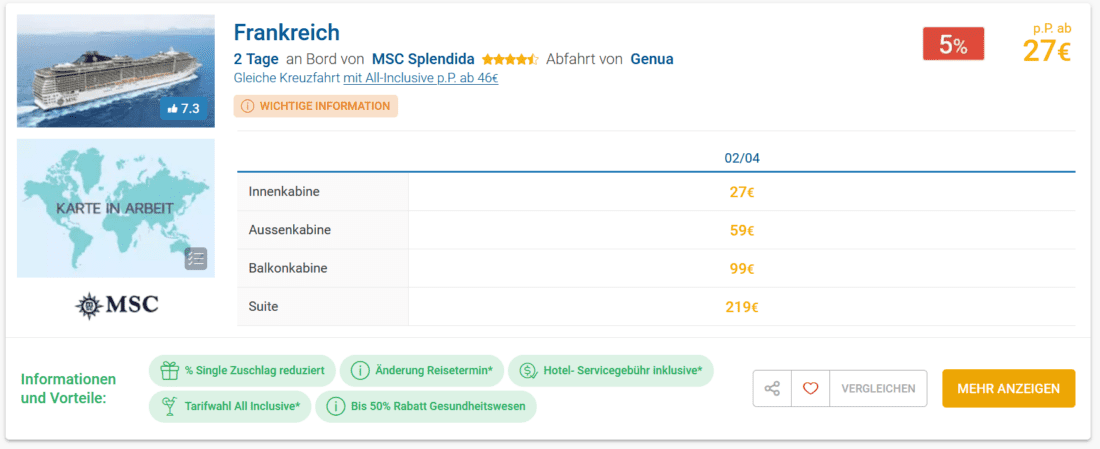The height and width of the screenshot is (449, 1100).
Task: Click the gift icon on Single Zuschlag badge
Action: click(167, 370)
